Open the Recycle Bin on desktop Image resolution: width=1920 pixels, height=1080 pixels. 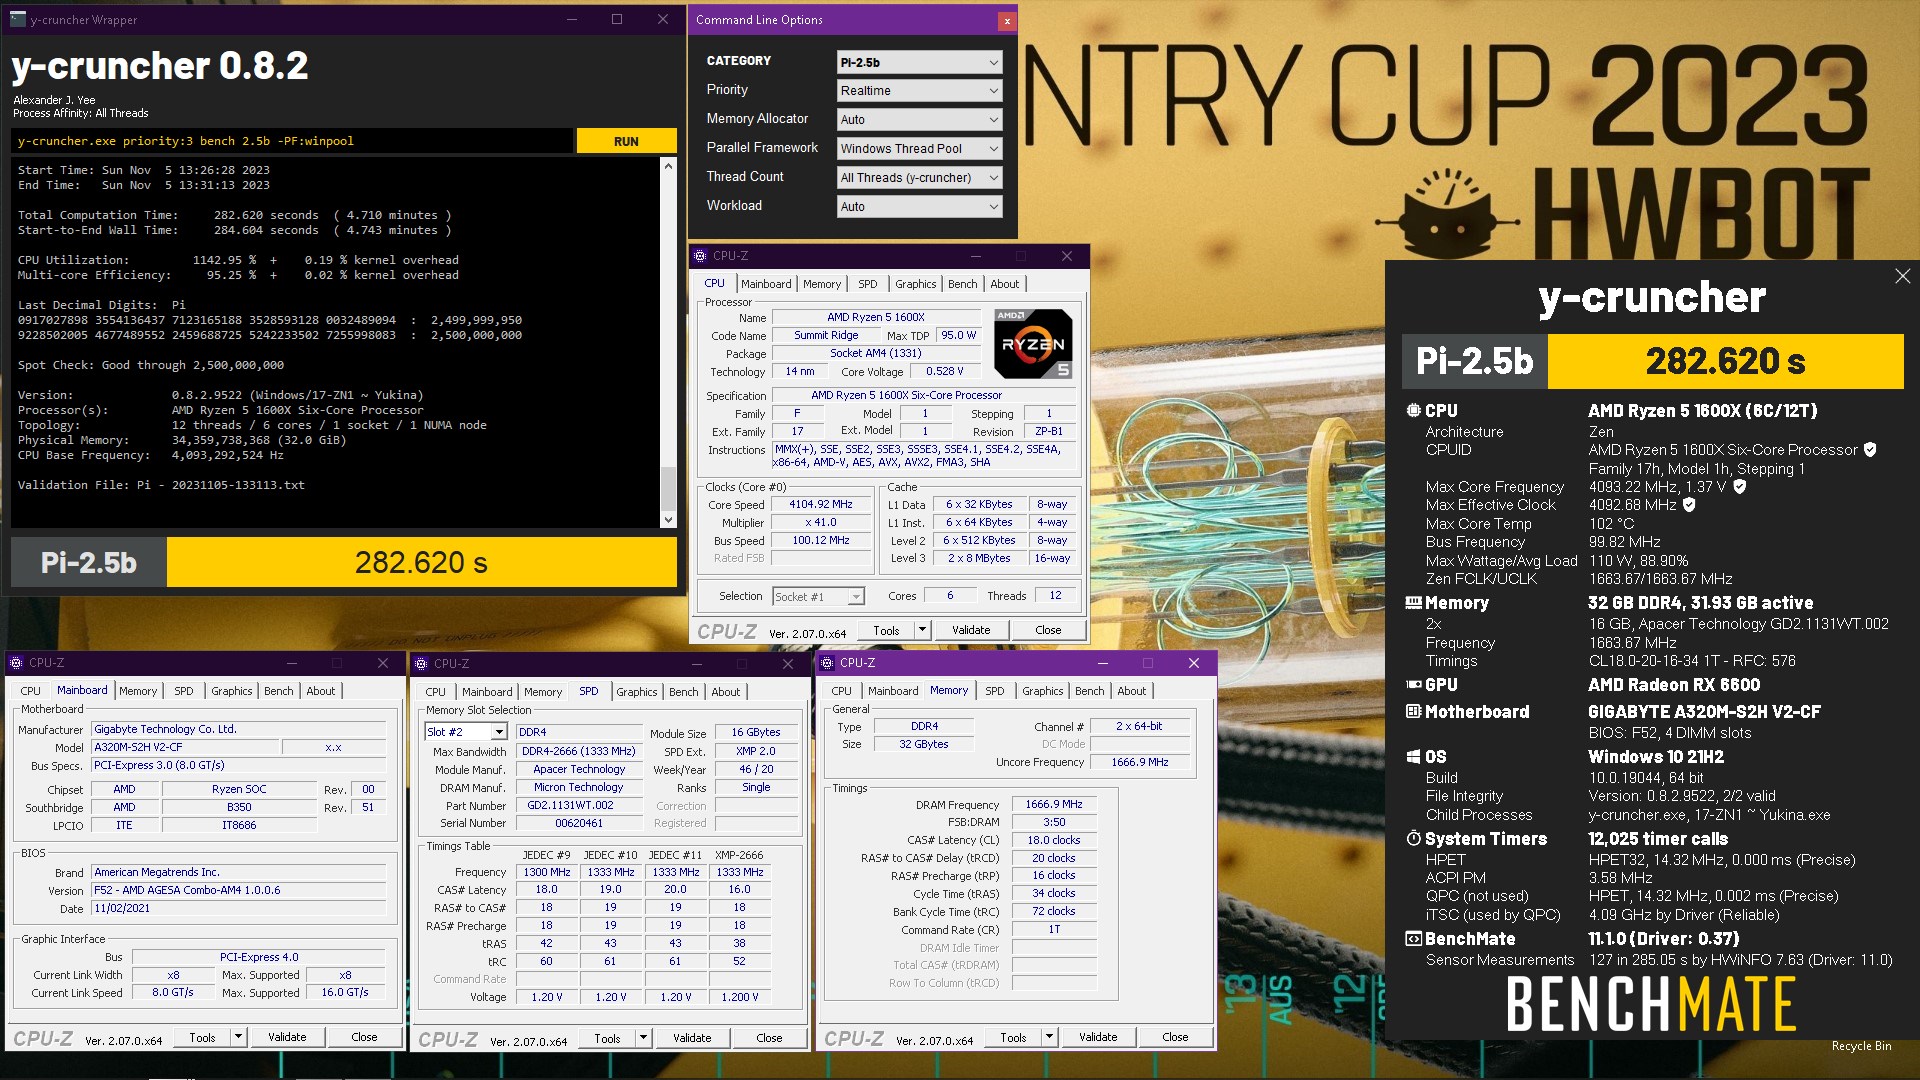pos(1861,1046)
